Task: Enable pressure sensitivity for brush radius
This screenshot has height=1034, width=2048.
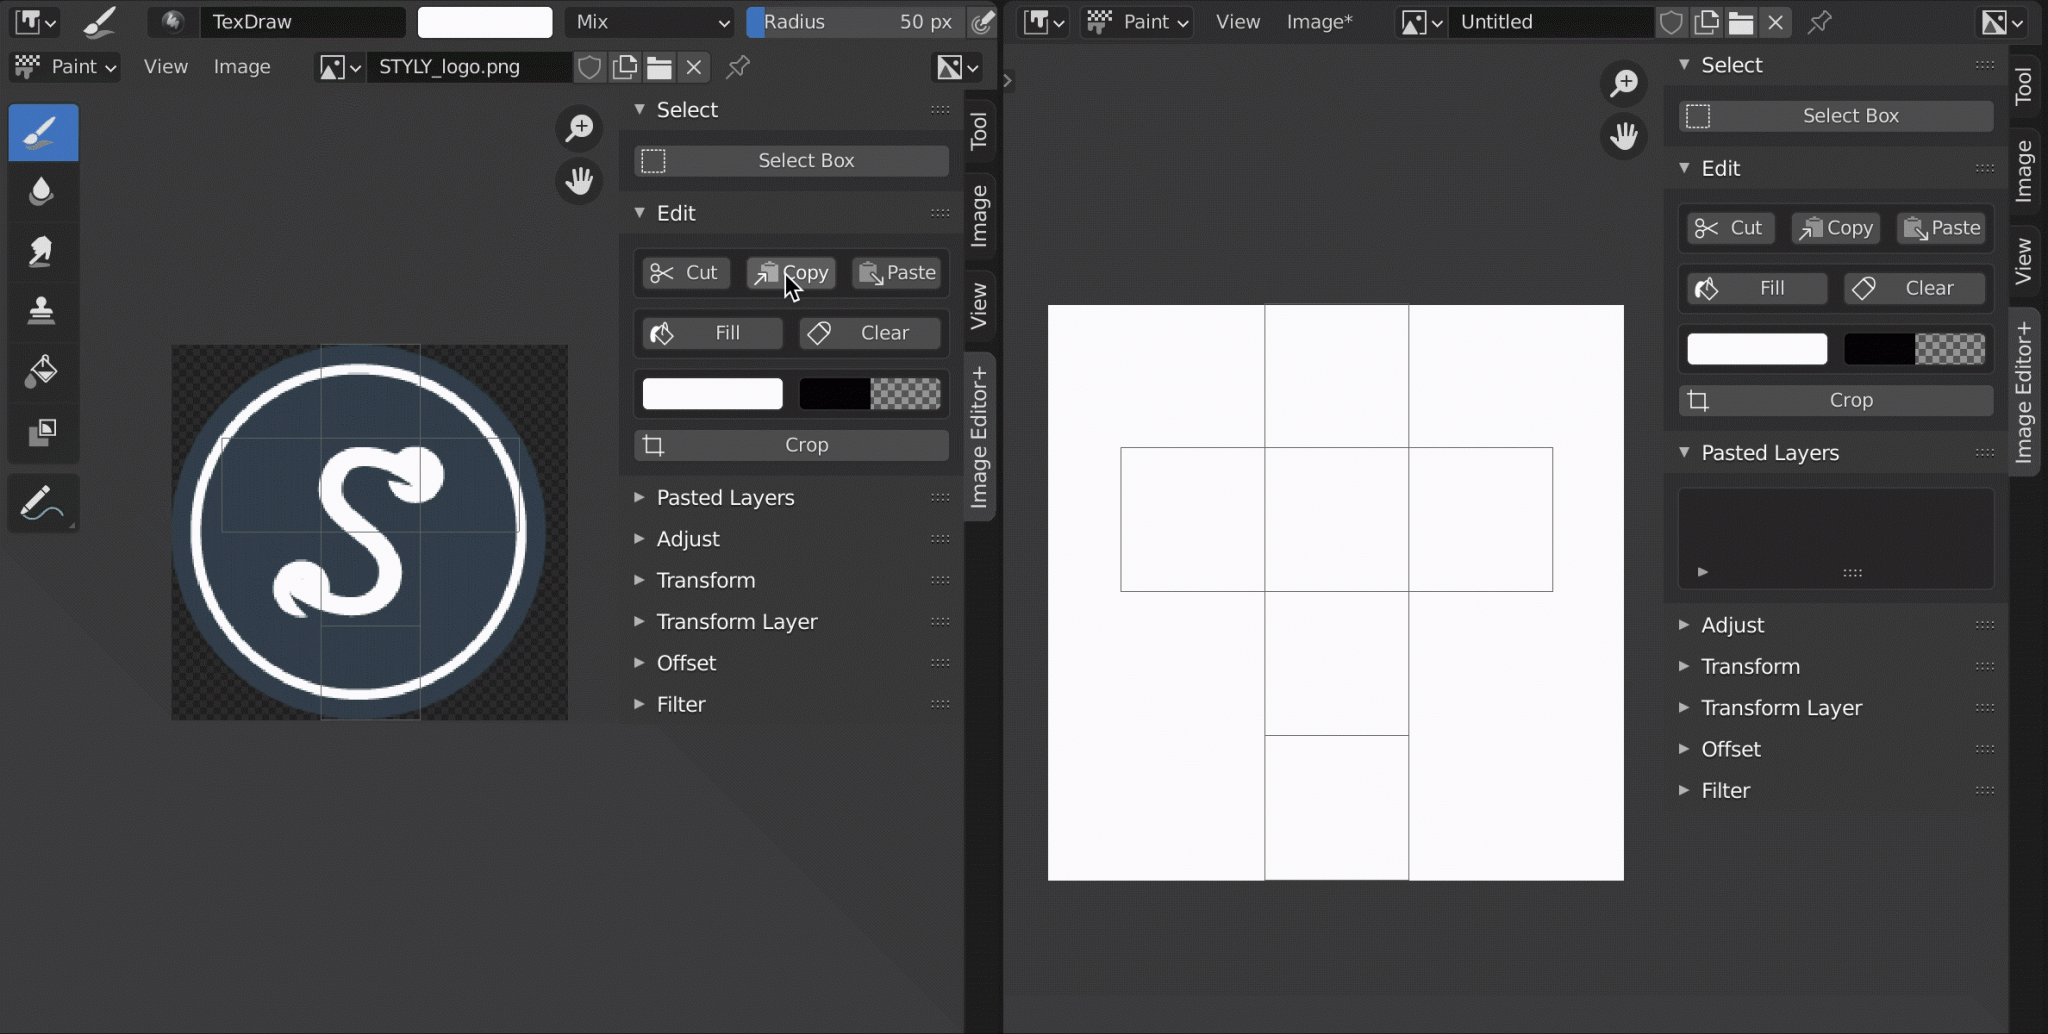Action: point(984,21)
